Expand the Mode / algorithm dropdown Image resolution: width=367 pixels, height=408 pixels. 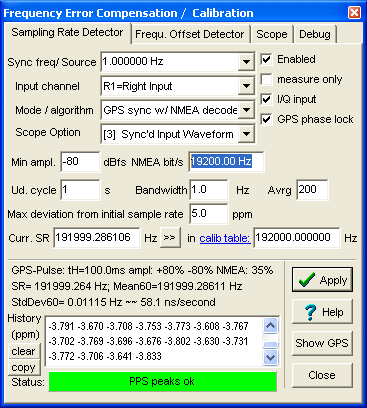246,110
